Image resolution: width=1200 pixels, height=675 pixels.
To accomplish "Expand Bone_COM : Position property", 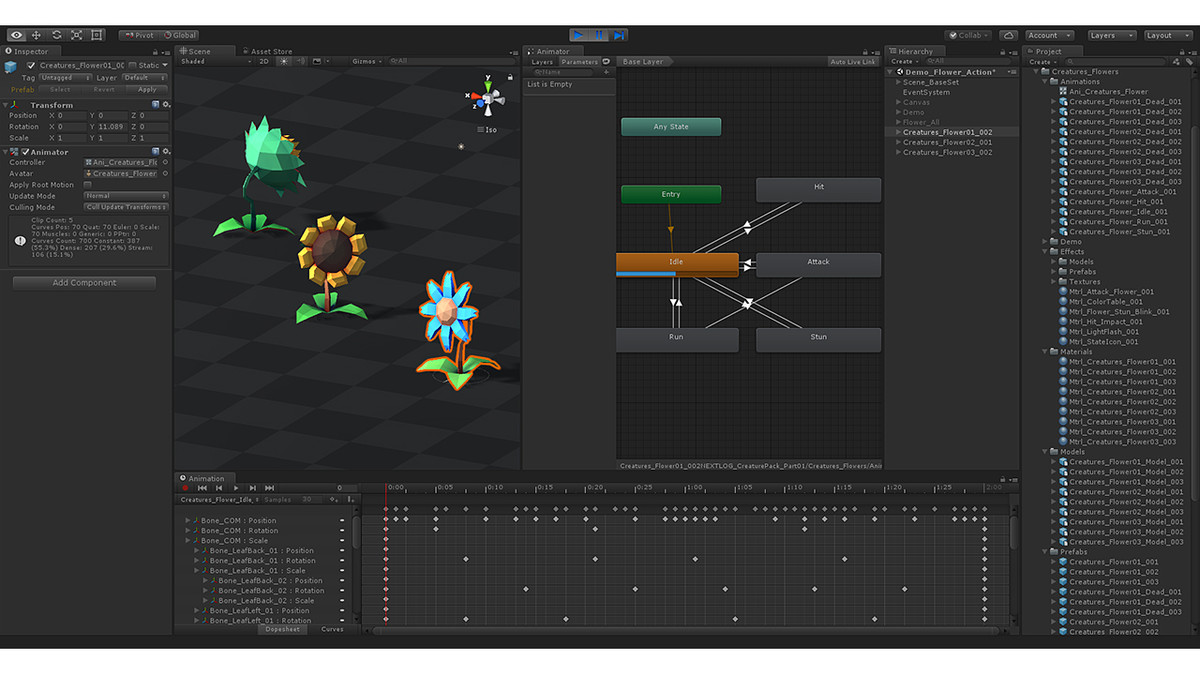I will point(186,518).
